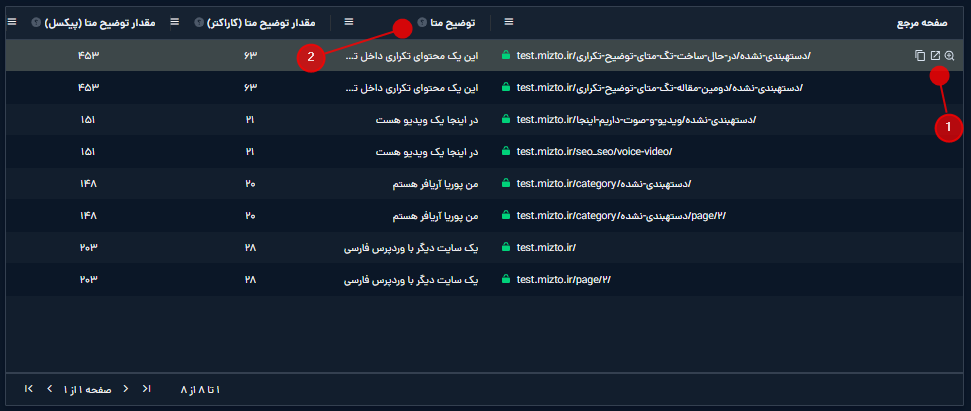Select character count ۶۳ in دومین-مقاله row
This screenshot has height=411, width=971.
(250, 88)
